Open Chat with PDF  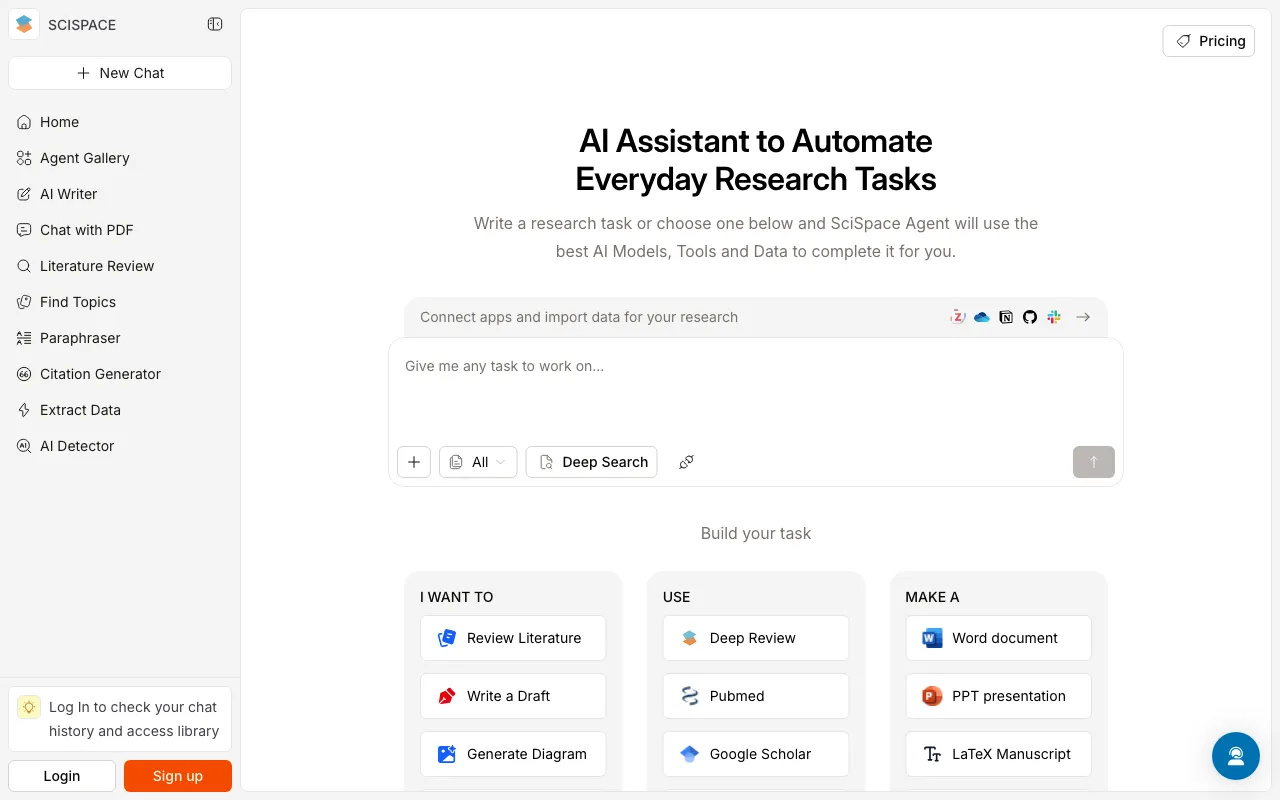coord(120,230)
